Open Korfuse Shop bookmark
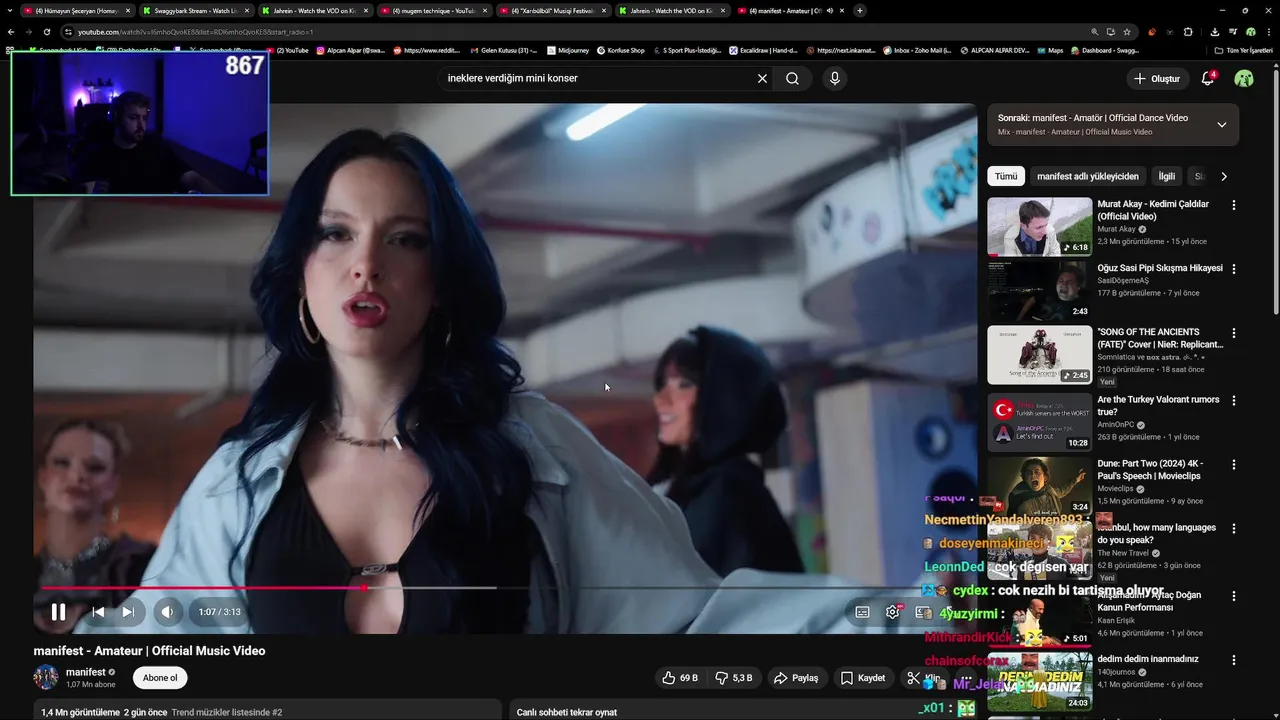The width and height of the screenshot is (1280, 720). (x=620, y=50)
